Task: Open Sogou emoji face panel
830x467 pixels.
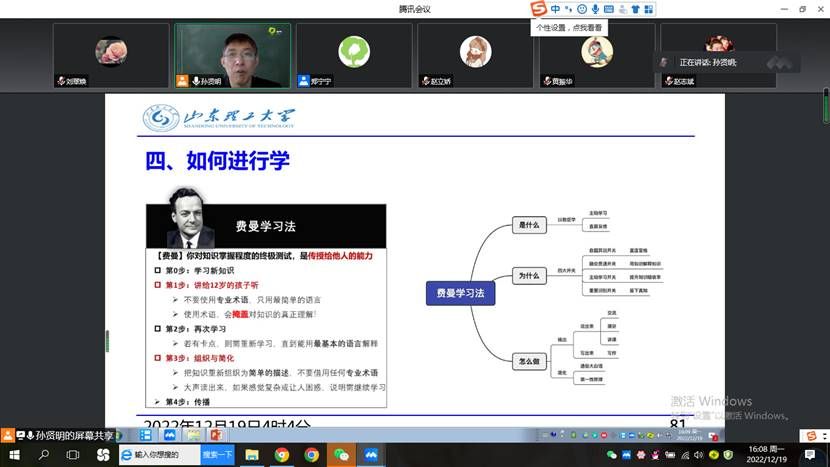Action: pos(582,9)
